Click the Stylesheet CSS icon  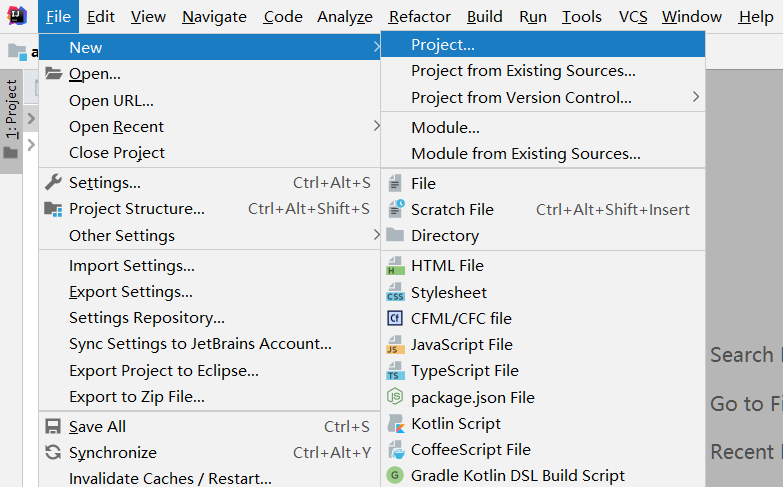click(x=395, y=292)
